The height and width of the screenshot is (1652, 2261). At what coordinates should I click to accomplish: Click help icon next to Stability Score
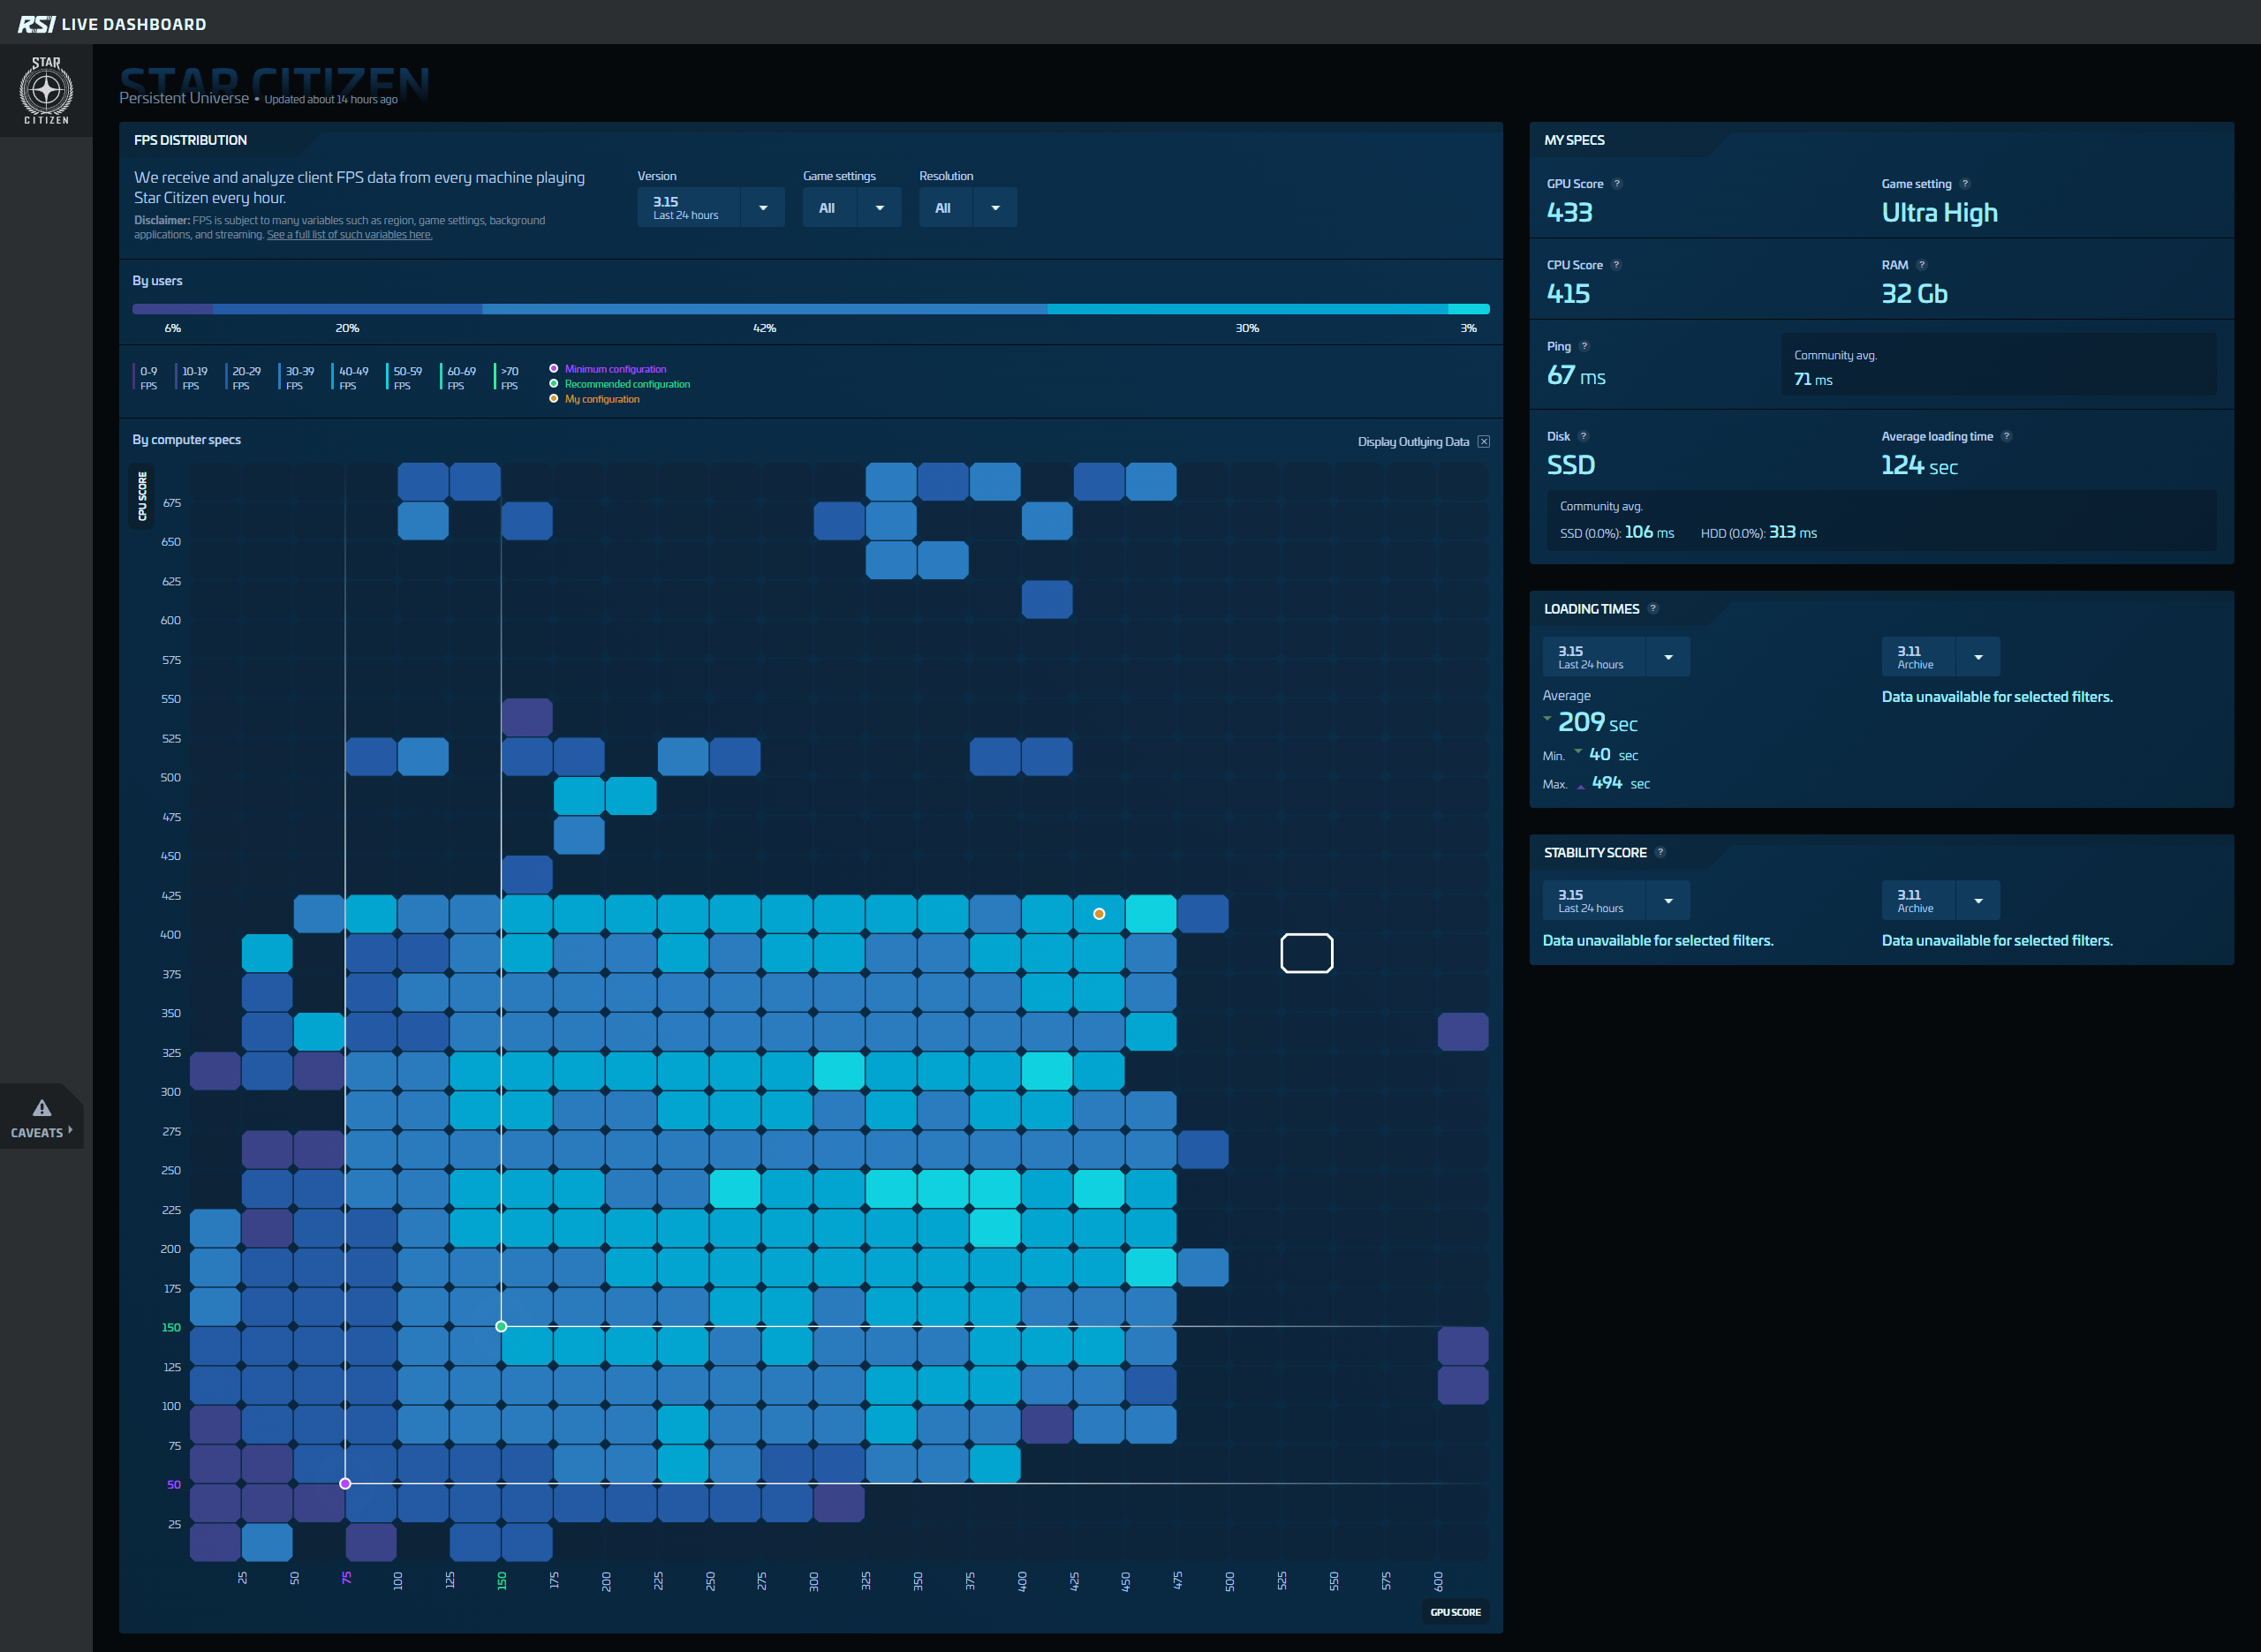(x=1660, y=852)
